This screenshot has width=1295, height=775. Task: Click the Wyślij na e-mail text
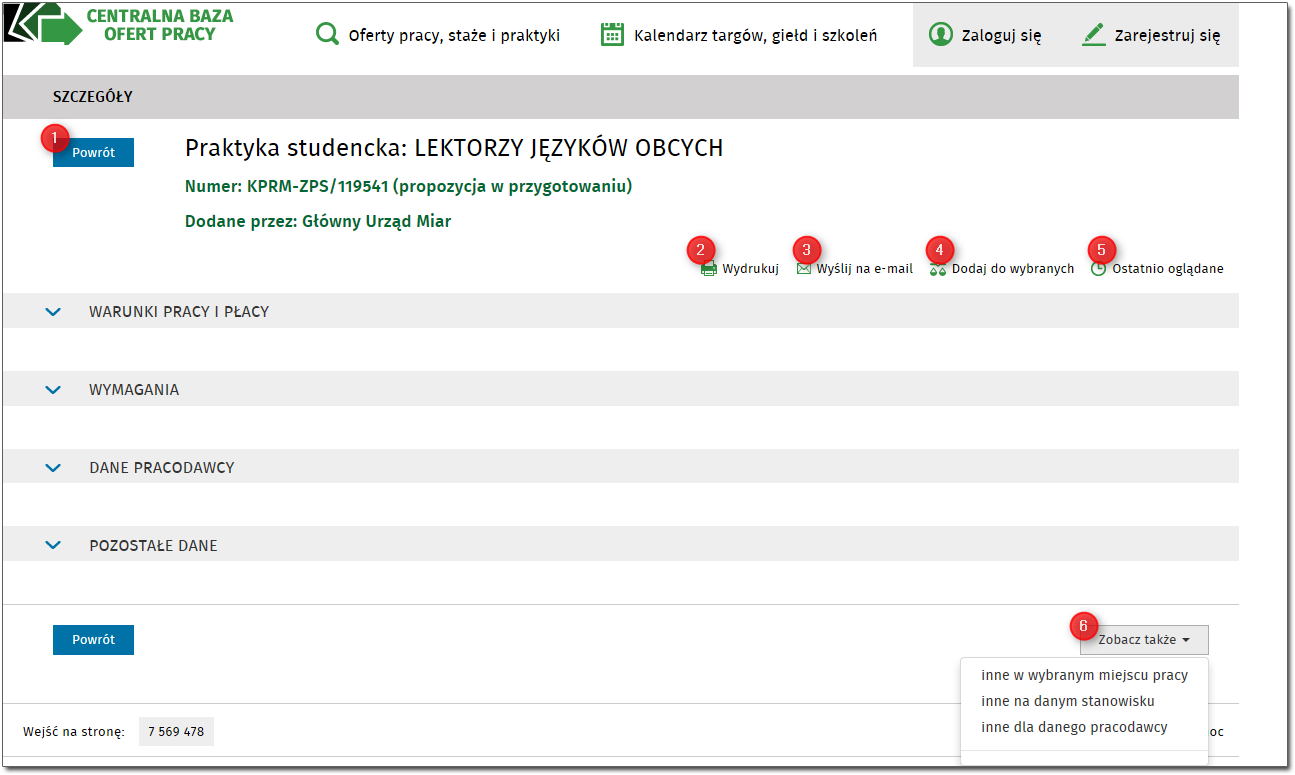point(865,269)
